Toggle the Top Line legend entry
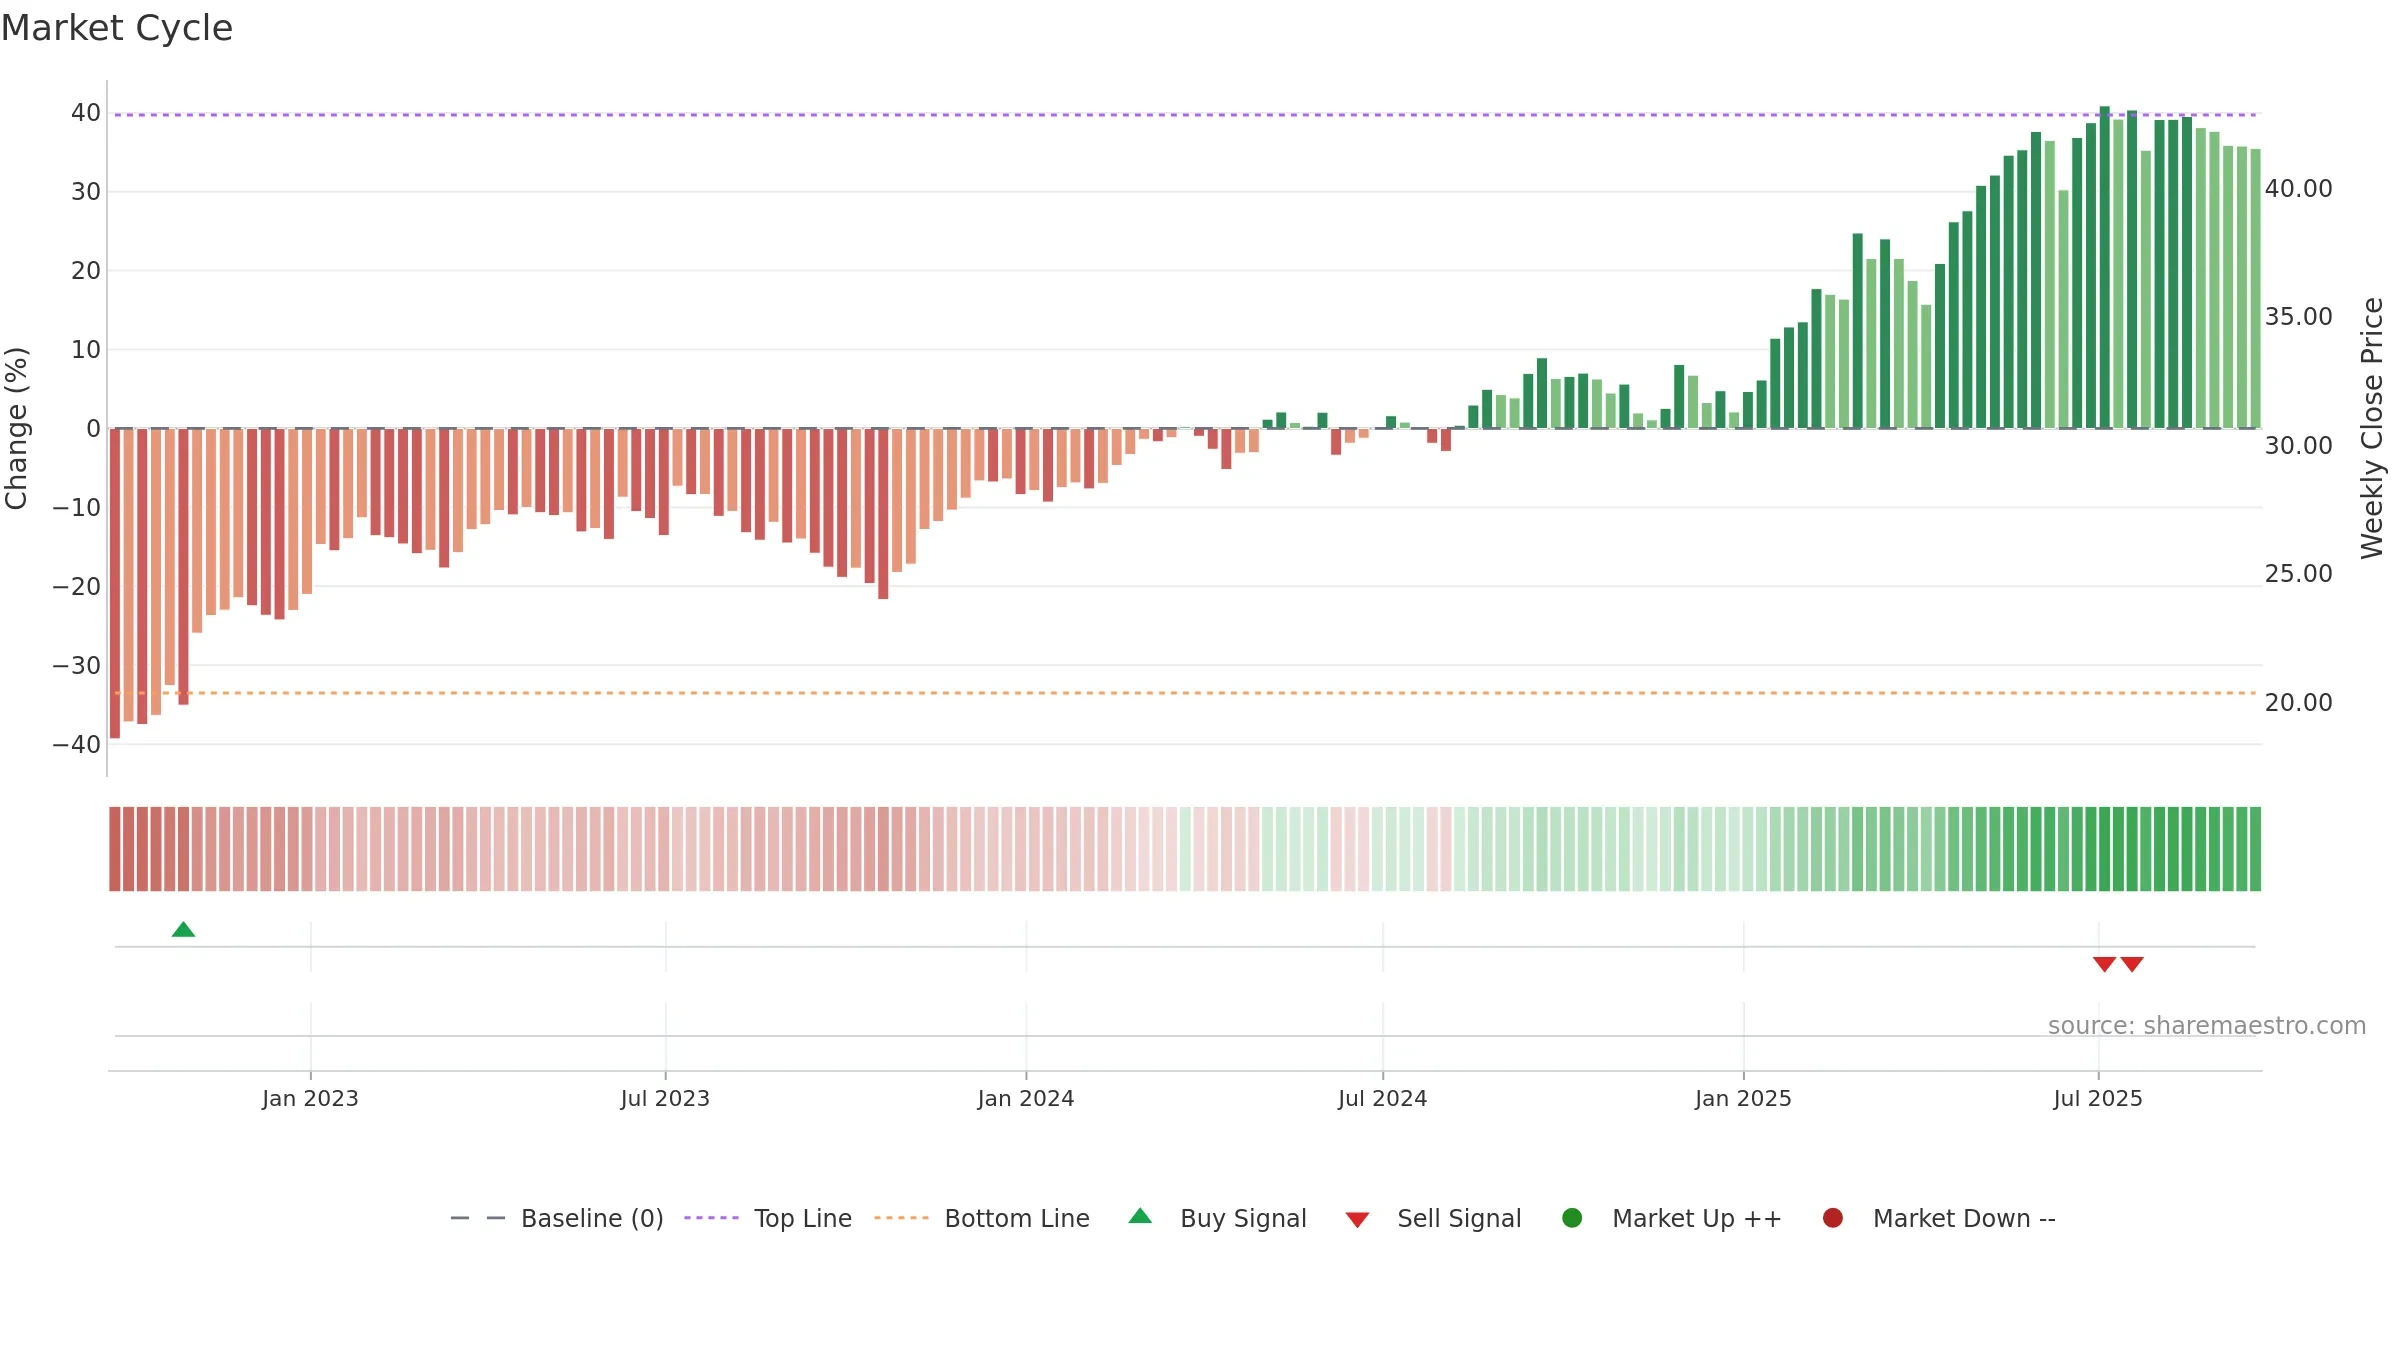This screenshot has height=1350, width=2400. click(768, 1218)
